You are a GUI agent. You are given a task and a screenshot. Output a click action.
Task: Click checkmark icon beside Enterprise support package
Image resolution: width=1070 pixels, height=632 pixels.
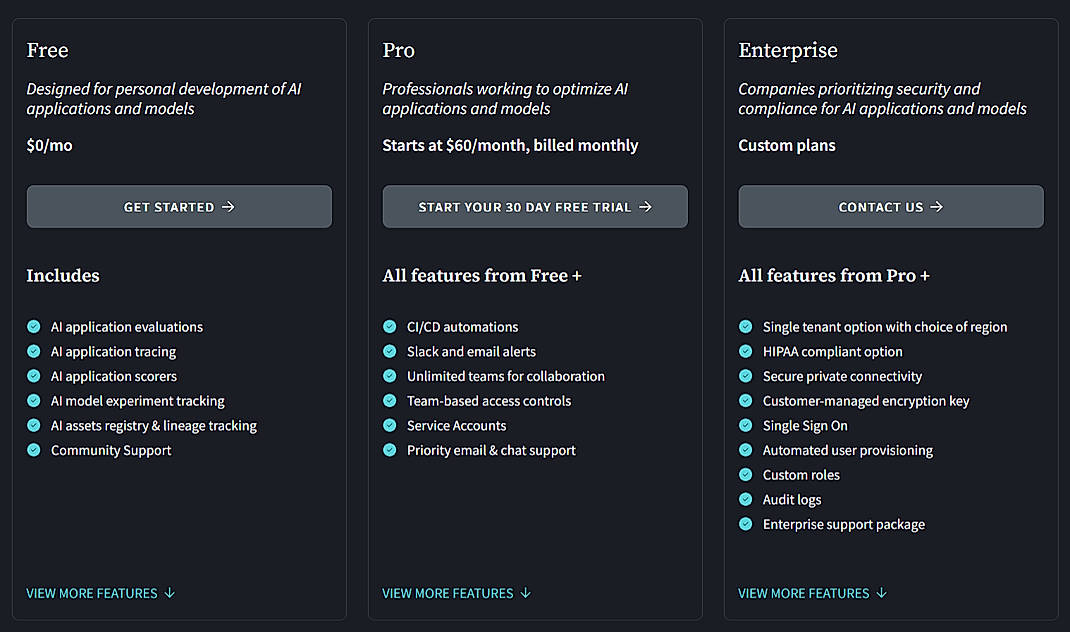coord(745,523)
